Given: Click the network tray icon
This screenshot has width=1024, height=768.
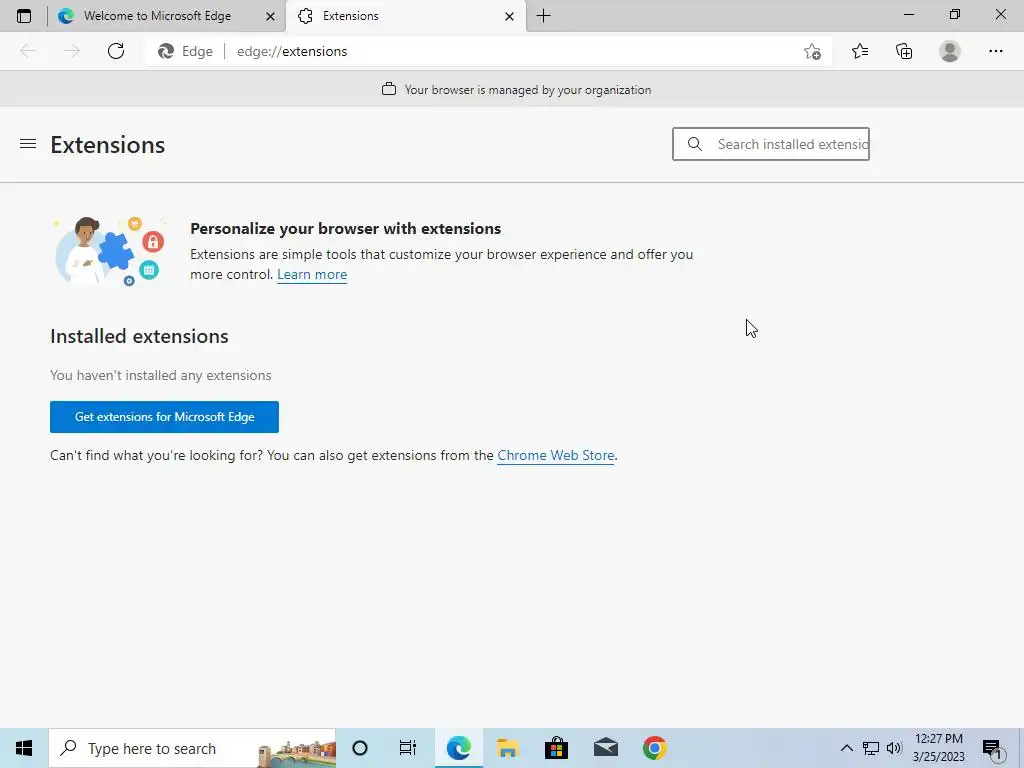Looking at the screenshot, I should point(871,748).
